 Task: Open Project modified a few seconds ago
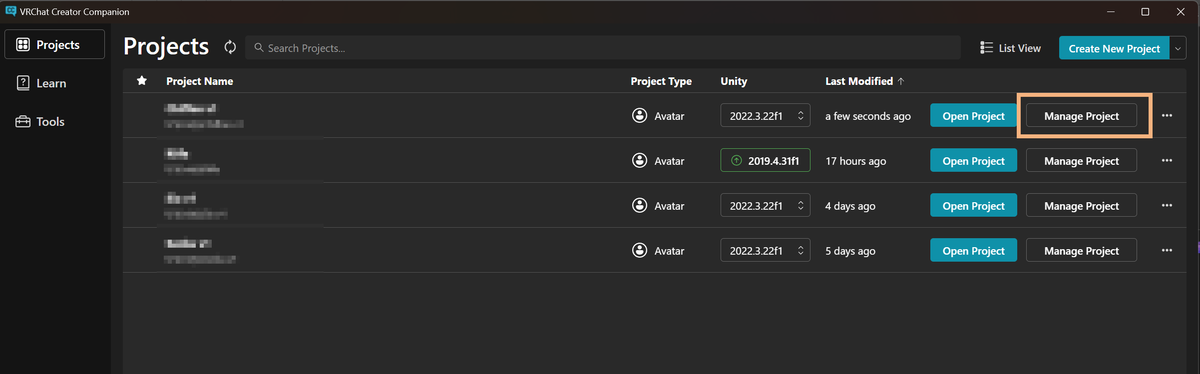coord(973,116)
